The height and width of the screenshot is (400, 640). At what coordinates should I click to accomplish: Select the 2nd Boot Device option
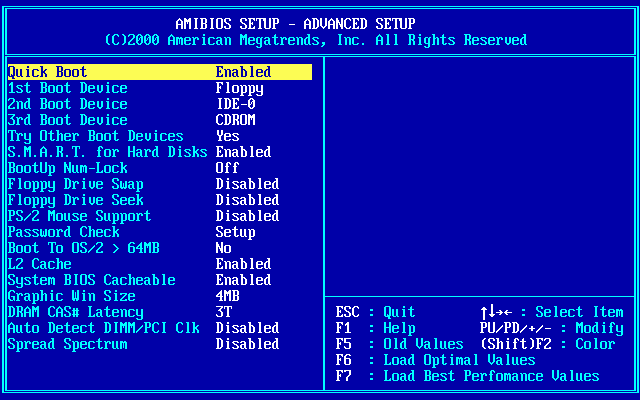[68, 104]
